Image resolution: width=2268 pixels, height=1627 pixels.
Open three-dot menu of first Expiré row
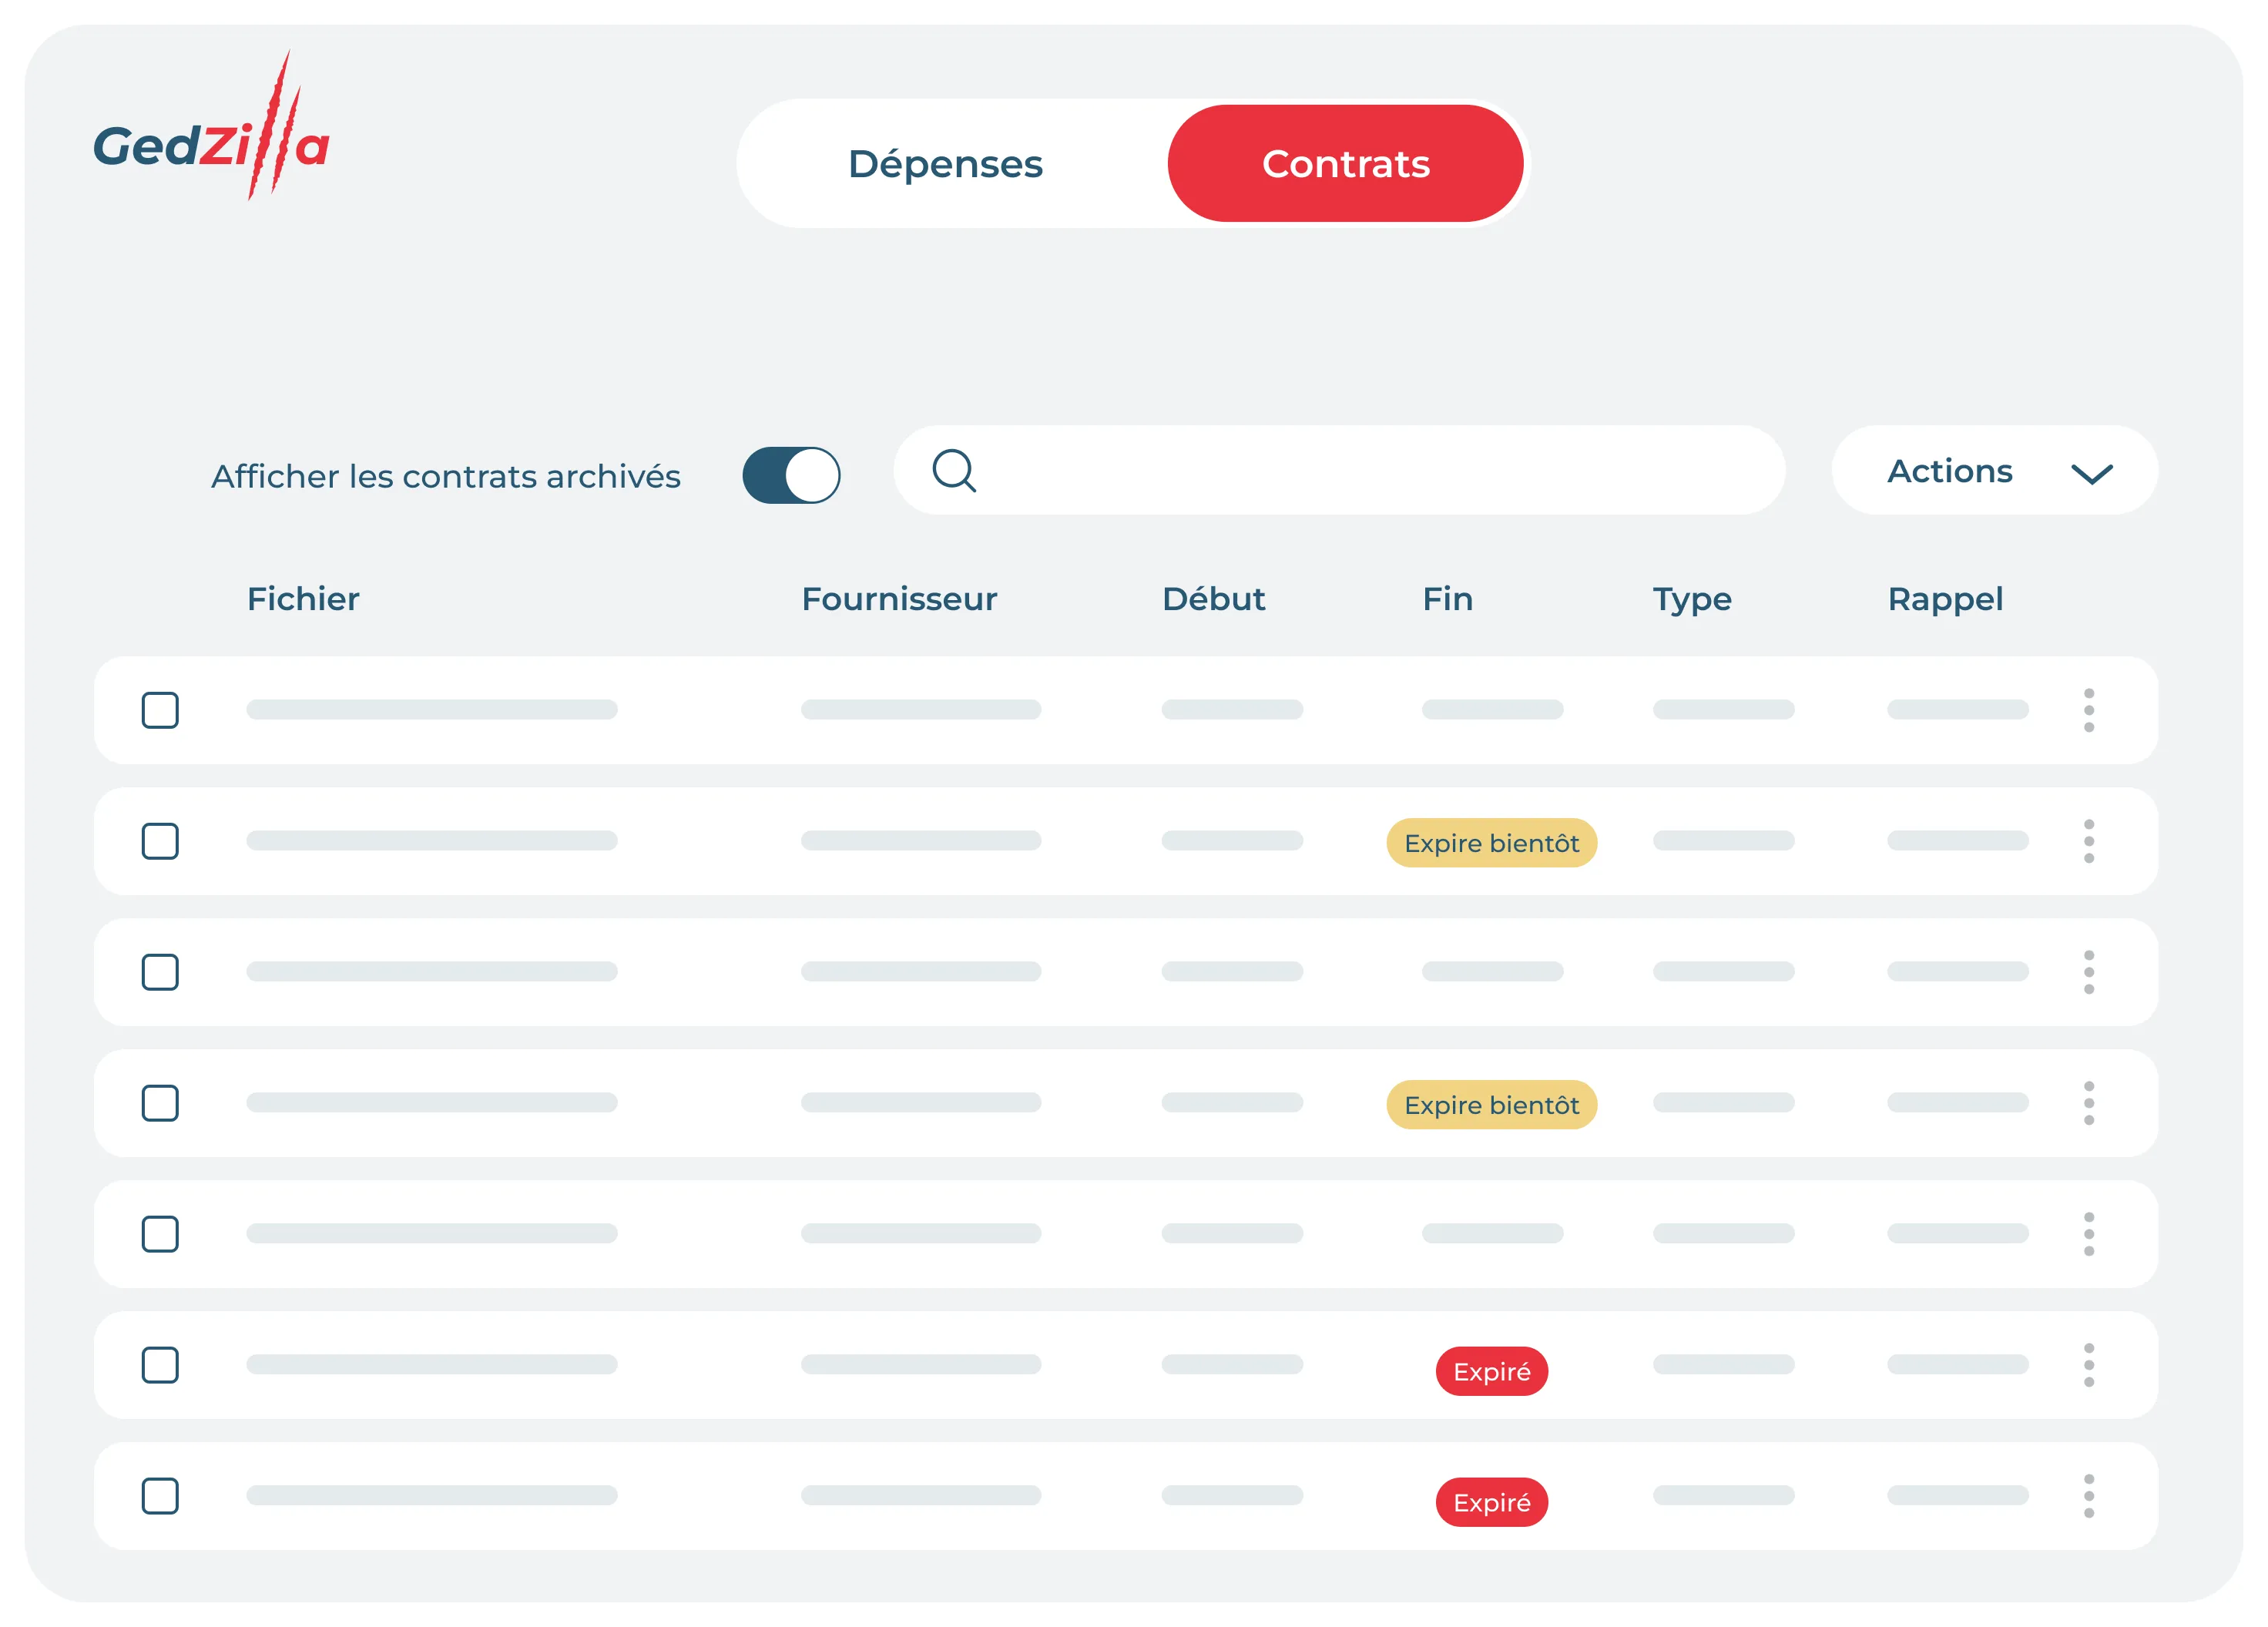pyautogui.click(x=2089, y=1365)
